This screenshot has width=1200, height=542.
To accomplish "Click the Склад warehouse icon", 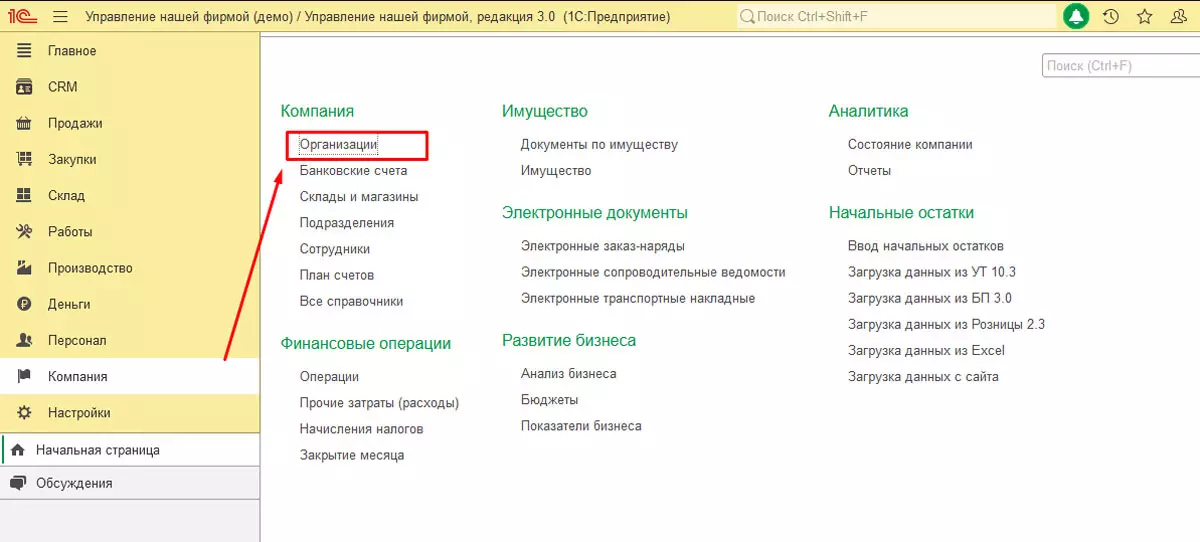I will click(25, 195).
